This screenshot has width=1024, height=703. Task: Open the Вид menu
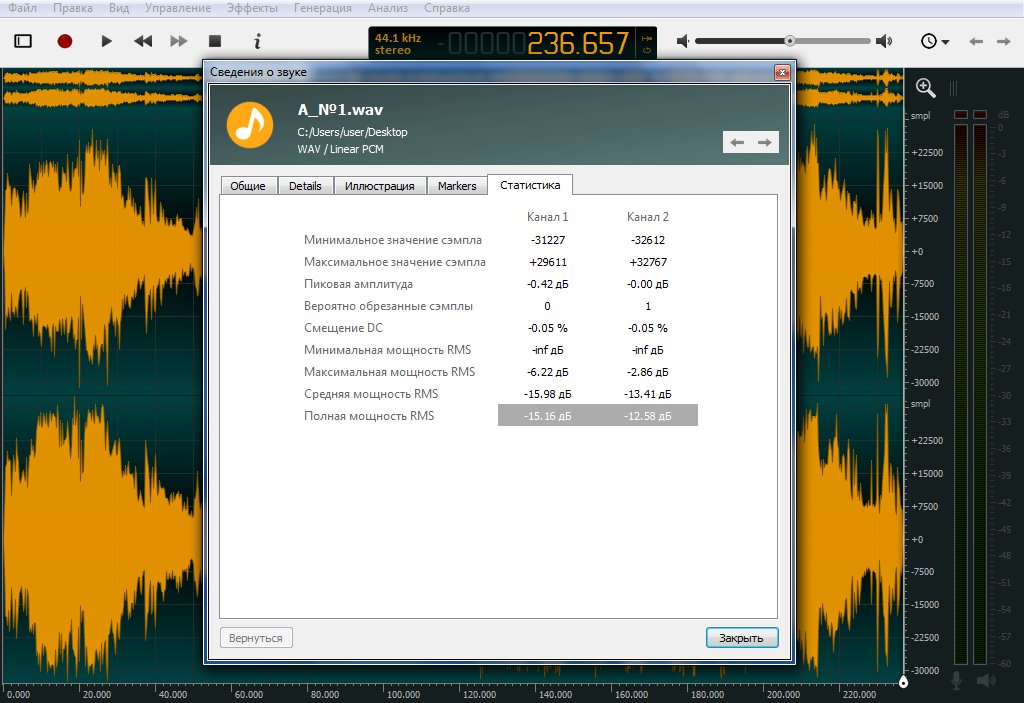[119, 8]
